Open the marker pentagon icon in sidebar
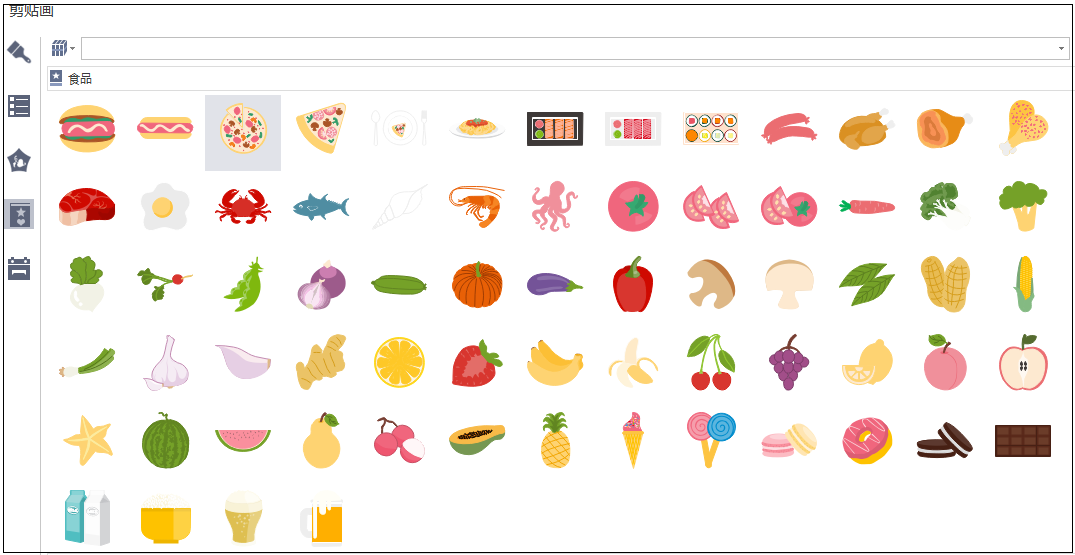Screen dimensions: 1075x555 [x=19, y=160]
